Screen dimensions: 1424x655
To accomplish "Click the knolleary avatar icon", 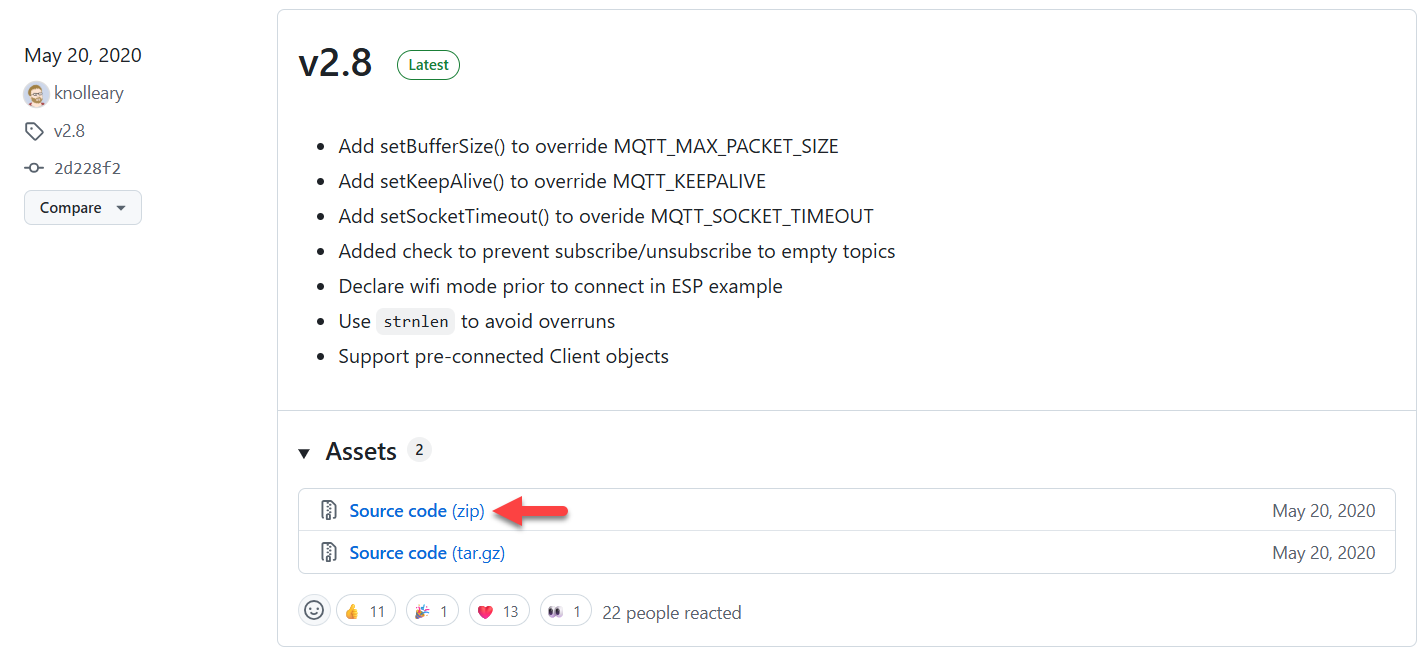I will coord(37,94).
